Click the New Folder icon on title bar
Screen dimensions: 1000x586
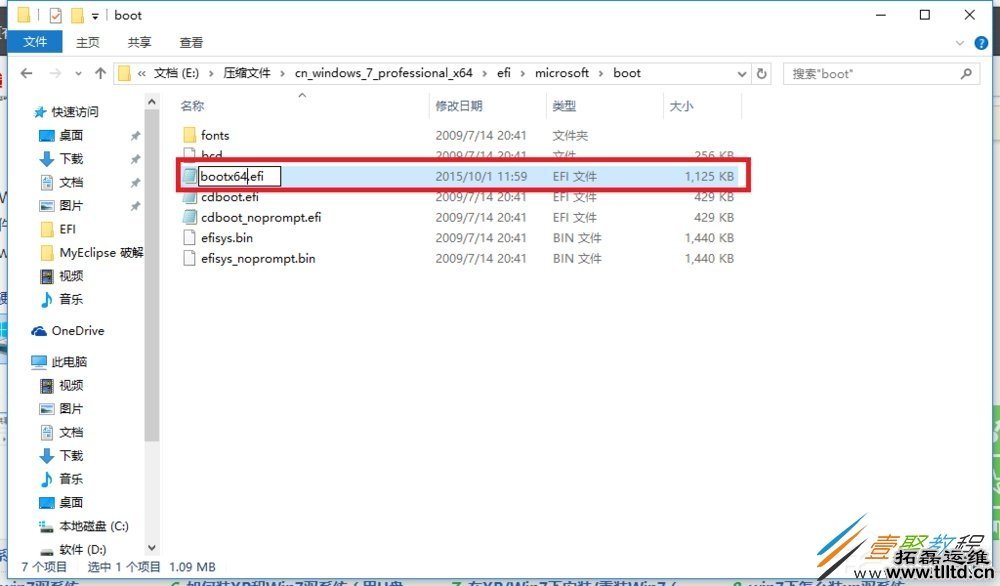point(78,15)
